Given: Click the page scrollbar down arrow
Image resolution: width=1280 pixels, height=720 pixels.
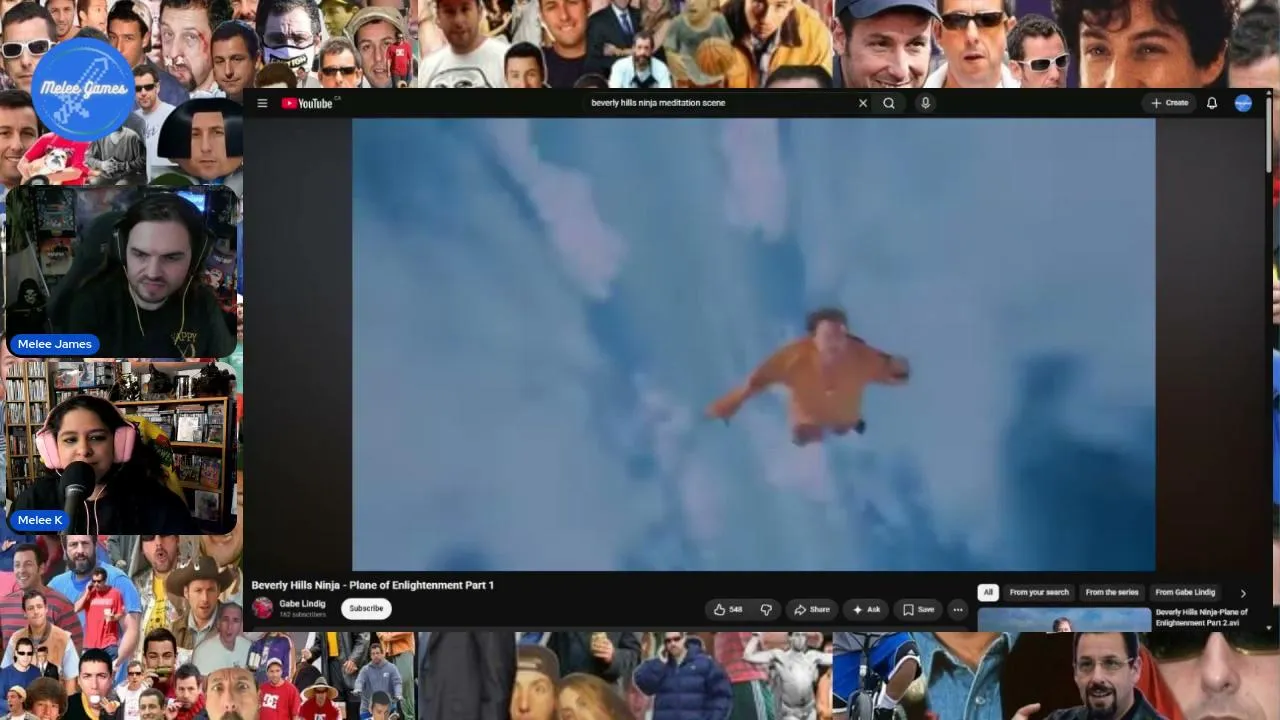Looking at the screenshot, I should coord(1269,627).
